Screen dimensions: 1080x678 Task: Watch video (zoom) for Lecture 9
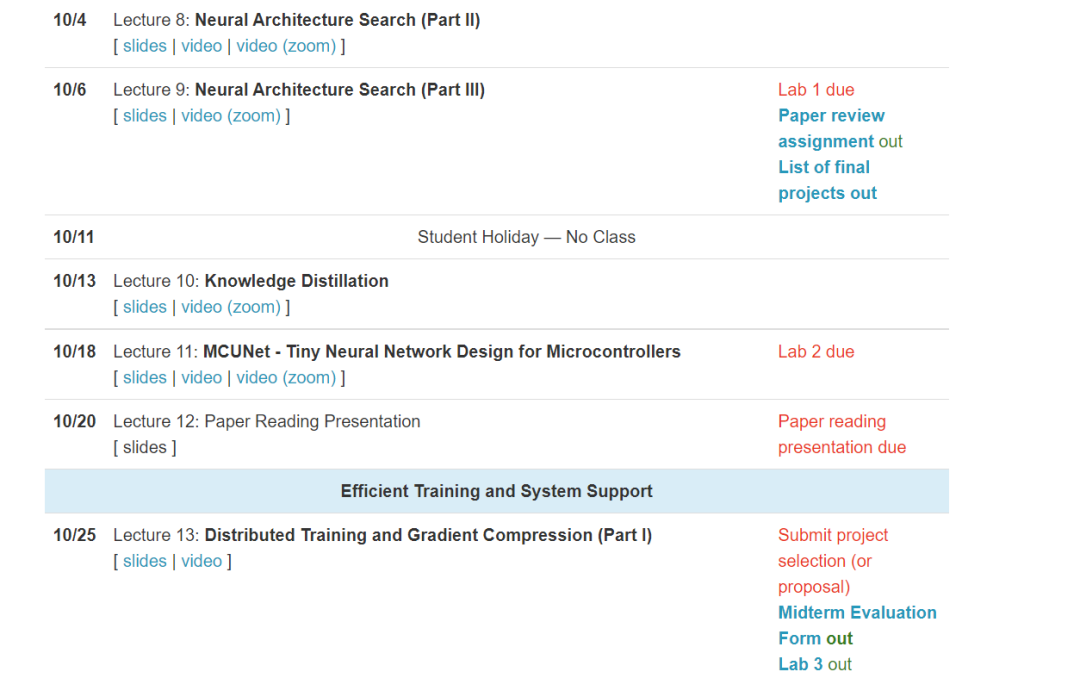[x=230, y=116]
